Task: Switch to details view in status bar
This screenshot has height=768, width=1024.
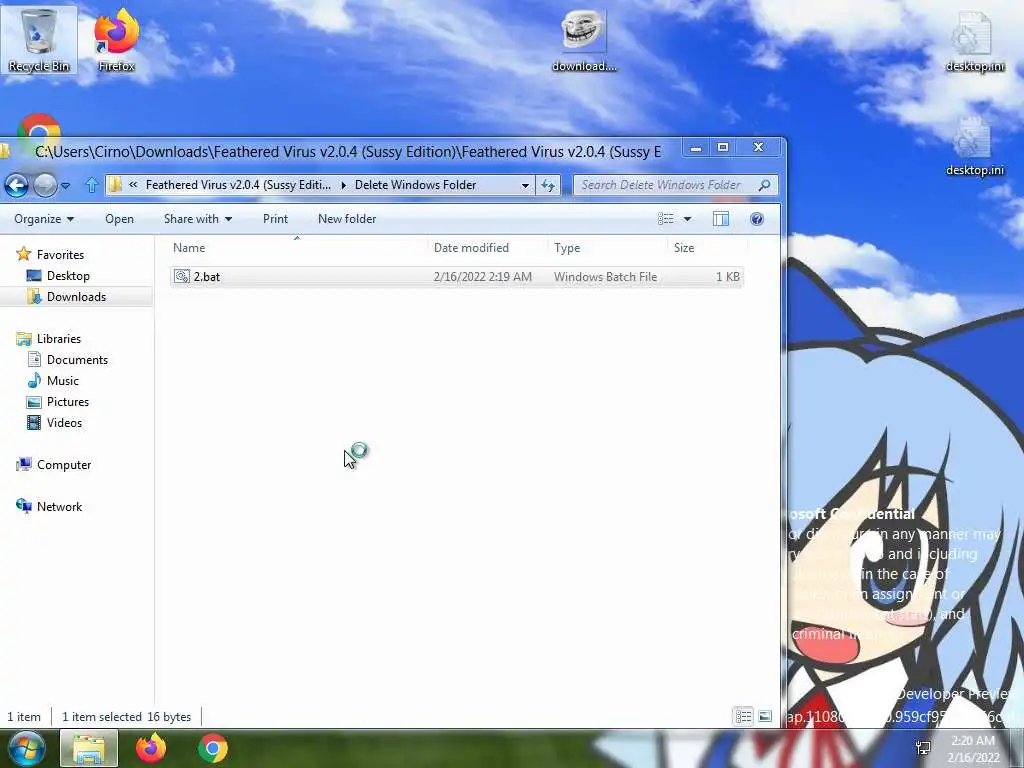Action: click(x=743, y=716)
